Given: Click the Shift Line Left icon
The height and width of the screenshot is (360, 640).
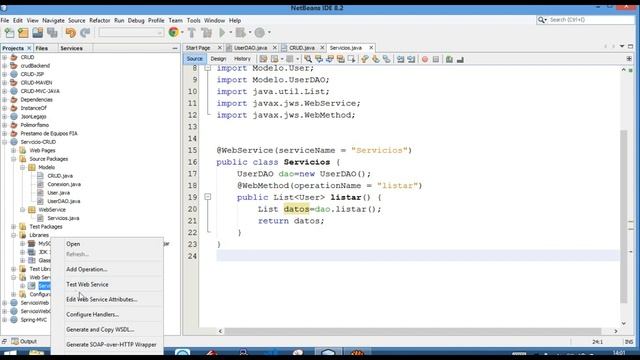Looking at the screenshot, I should [400, 60].
